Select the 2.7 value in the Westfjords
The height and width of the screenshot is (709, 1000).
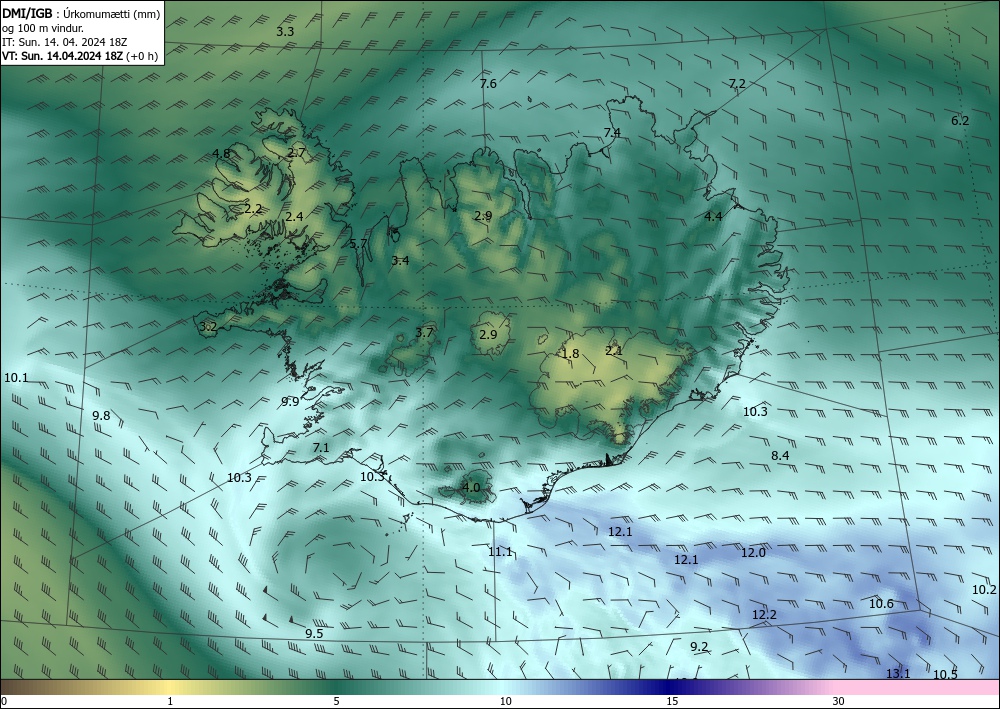[296, 152]
